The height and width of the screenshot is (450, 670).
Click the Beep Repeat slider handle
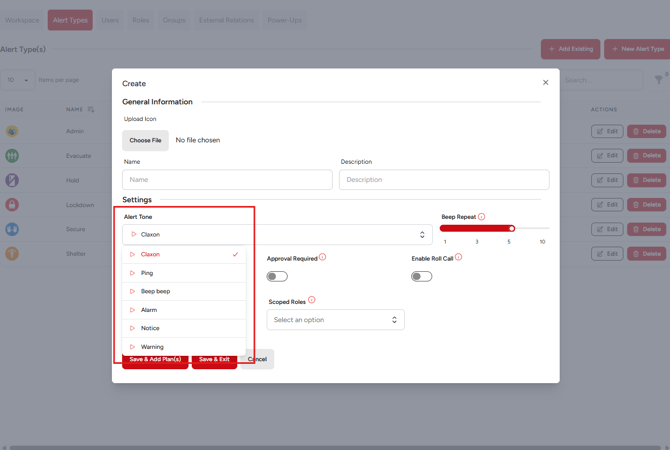click(x=511, y=228)
